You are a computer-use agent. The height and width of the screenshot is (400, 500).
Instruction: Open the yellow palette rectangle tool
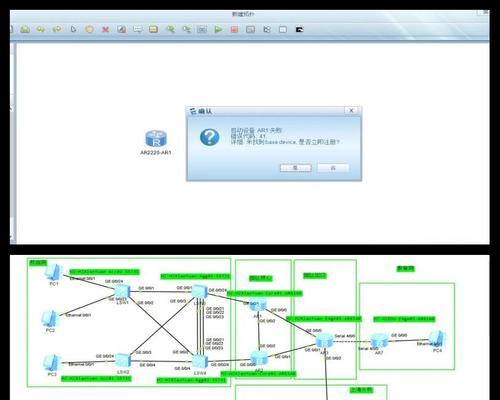pos(153,29)
